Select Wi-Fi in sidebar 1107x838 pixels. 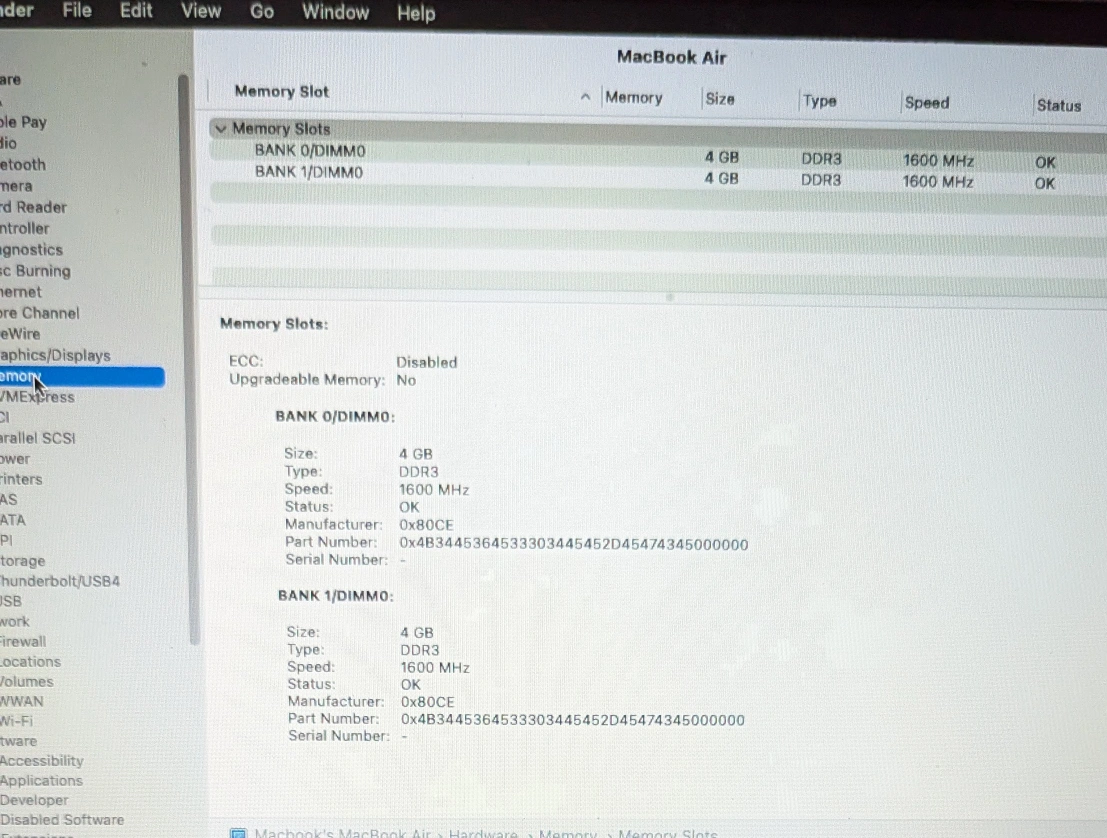17,721
